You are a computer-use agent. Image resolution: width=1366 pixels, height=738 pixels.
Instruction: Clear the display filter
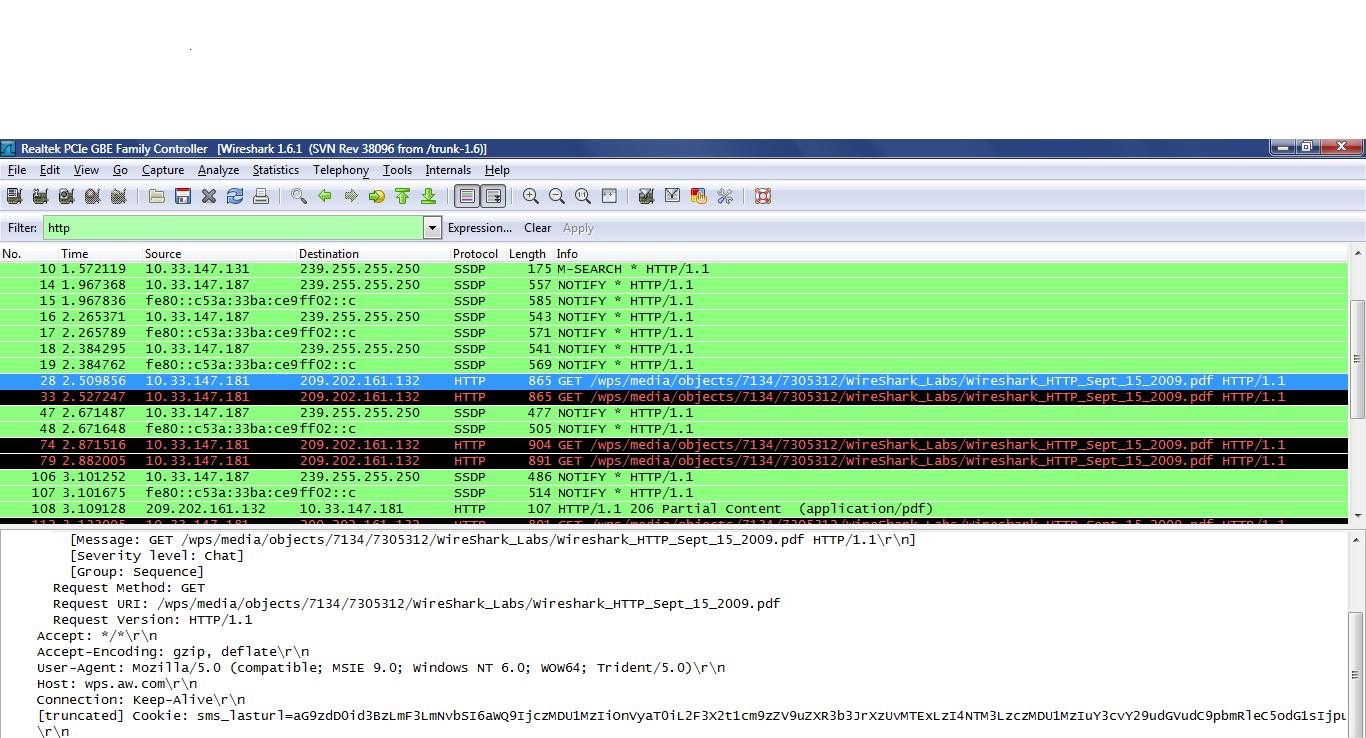(538, 228)
